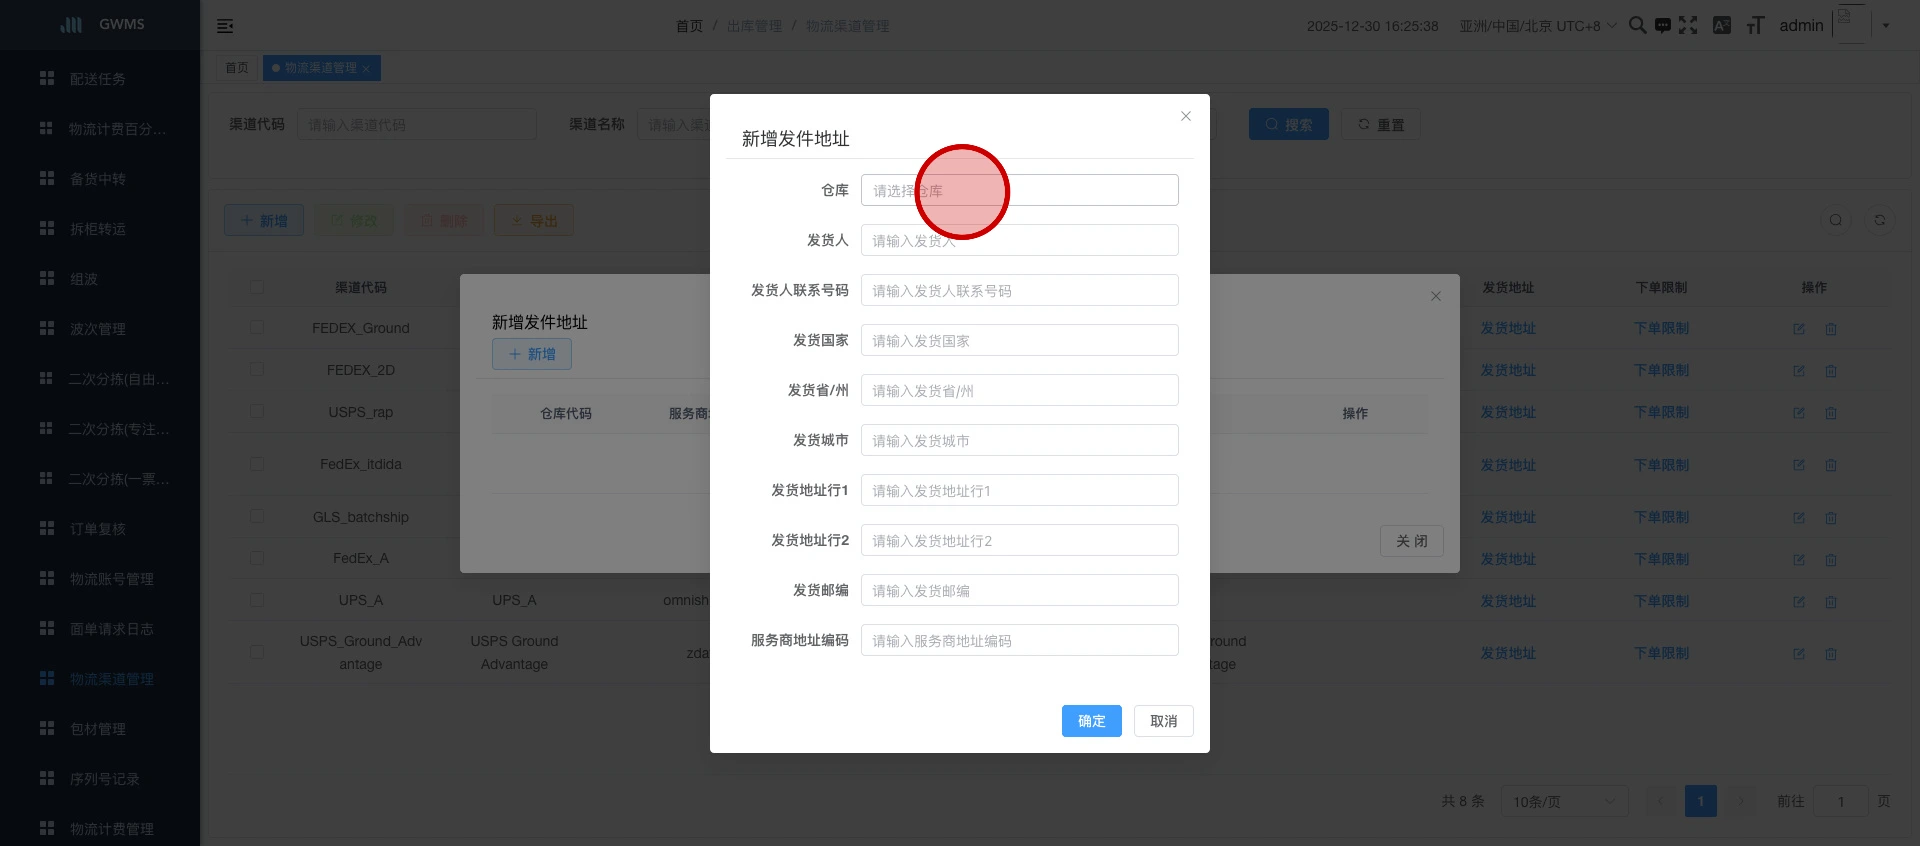Click the 渠道代码 search input
This screenshot has height=846, width=1920.
(417, 125)
